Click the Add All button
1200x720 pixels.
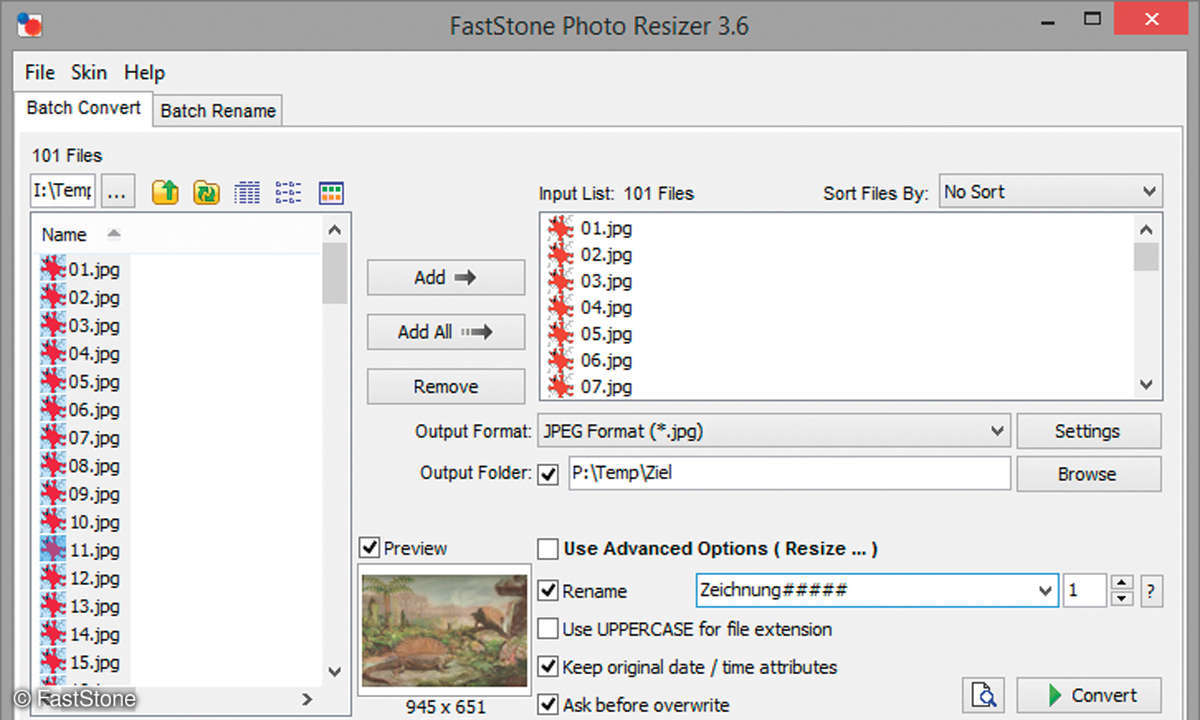(x=446, y=332)
